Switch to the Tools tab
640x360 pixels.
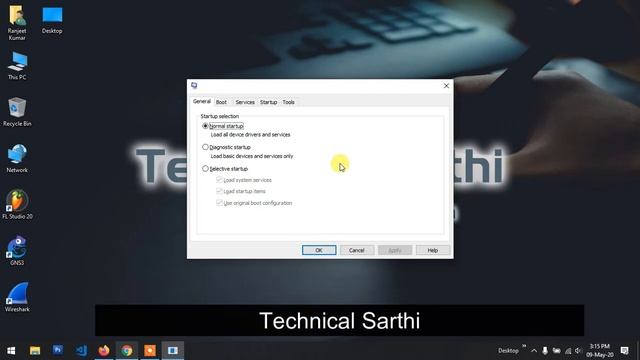point(289,102)
